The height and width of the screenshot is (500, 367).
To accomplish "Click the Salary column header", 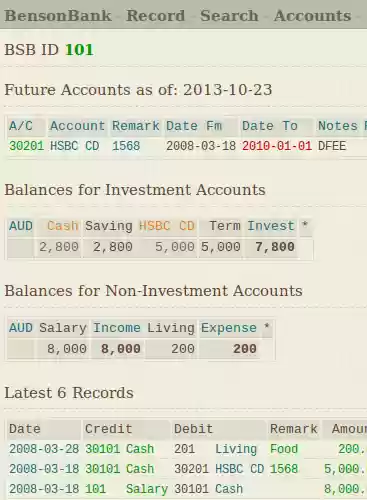I will [63, 328].
